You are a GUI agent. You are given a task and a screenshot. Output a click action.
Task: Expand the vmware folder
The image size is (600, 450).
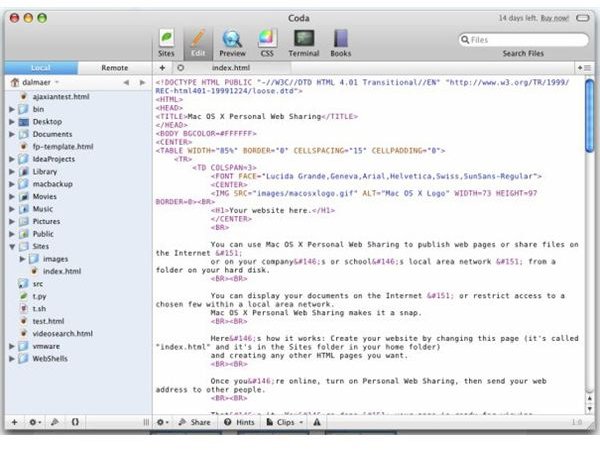pyautogui.click(x=12, y=346)
